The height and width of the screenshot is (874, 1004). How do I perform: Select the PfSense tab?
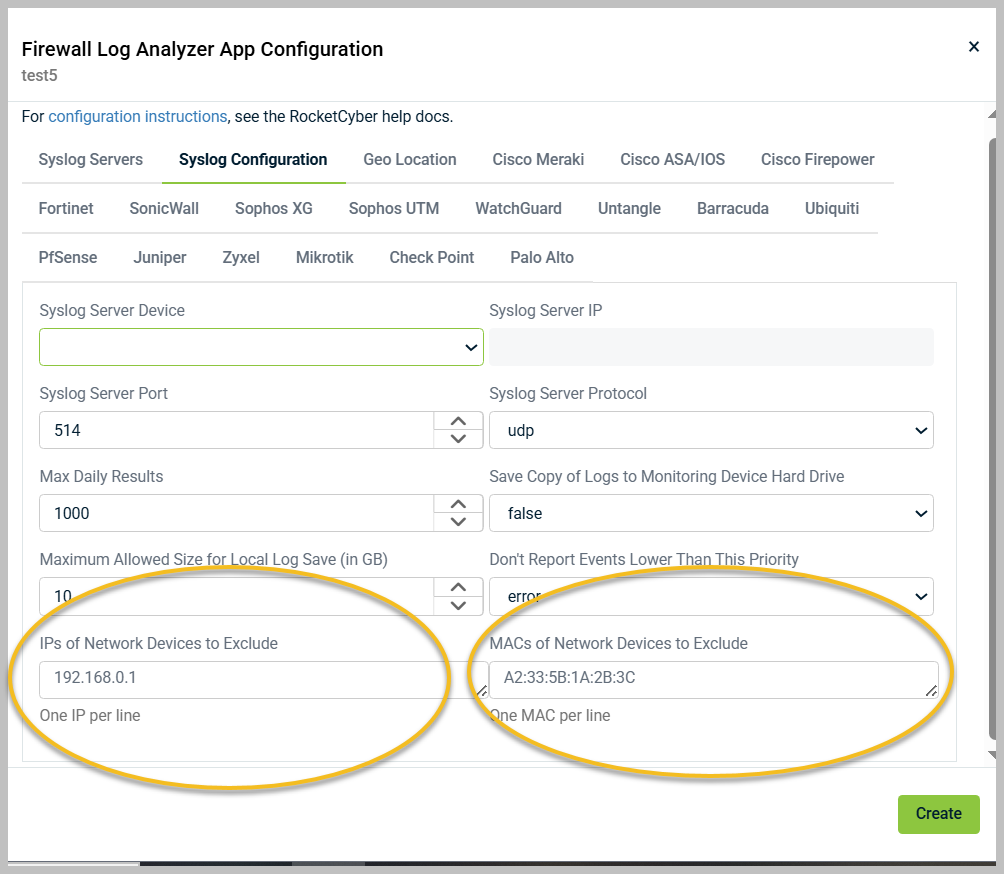coord(68,258)
